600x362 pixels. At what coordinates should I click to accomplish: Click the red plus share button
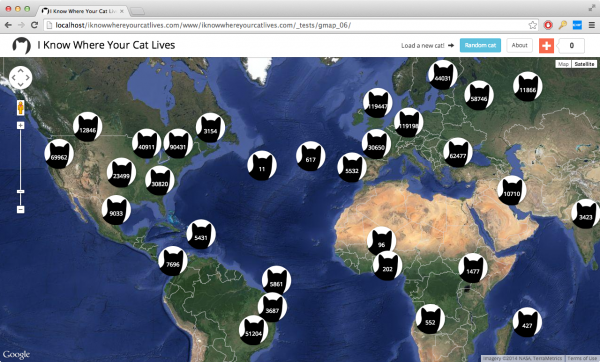coord(546,46)
